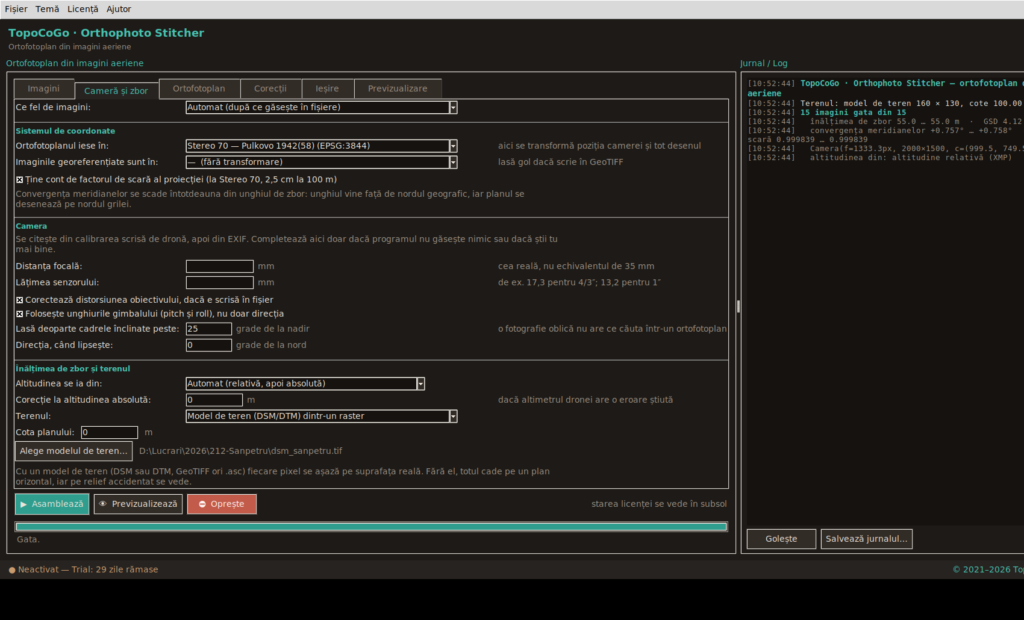Screen dimensions: 1024x620
Task: Click the 'Sistemul de coordonate' section heading
Action: [65, 131]
